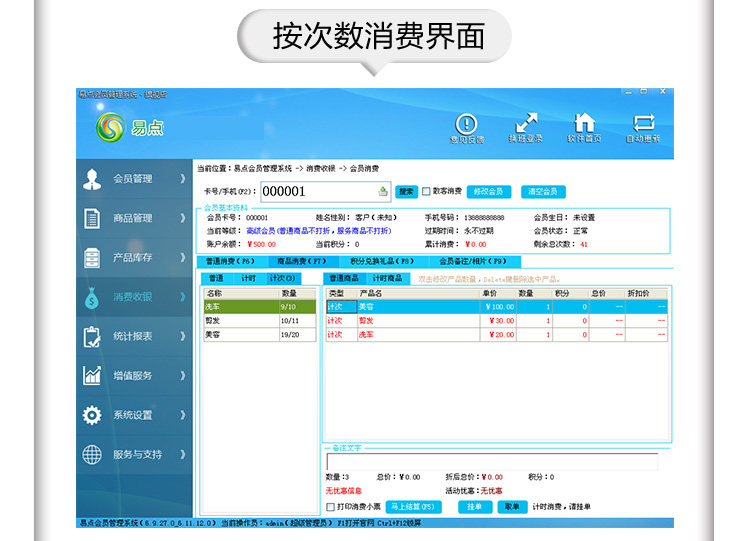Click the card number input field showing 000001
Screen dimensions: 750x541
pos(326,192)
